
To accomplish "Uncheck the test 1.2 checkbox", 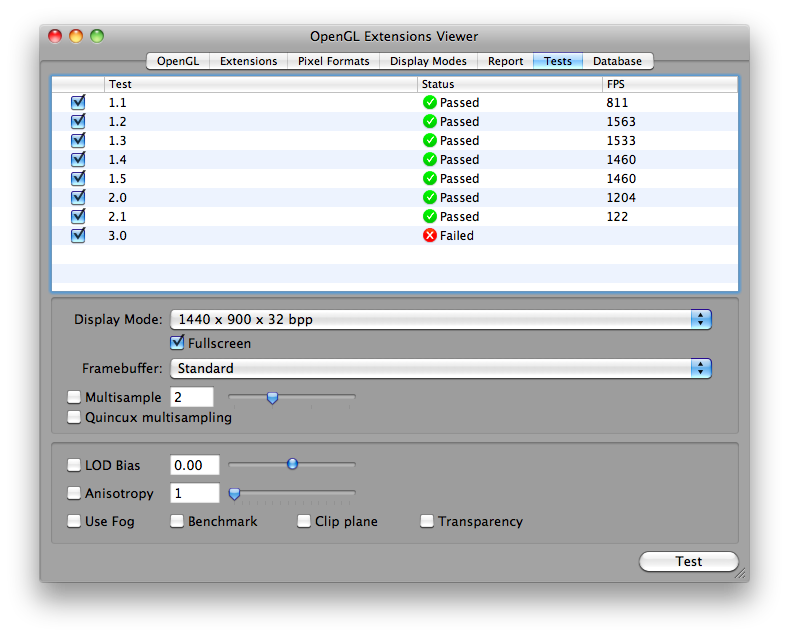I will (x=78, y=121).
